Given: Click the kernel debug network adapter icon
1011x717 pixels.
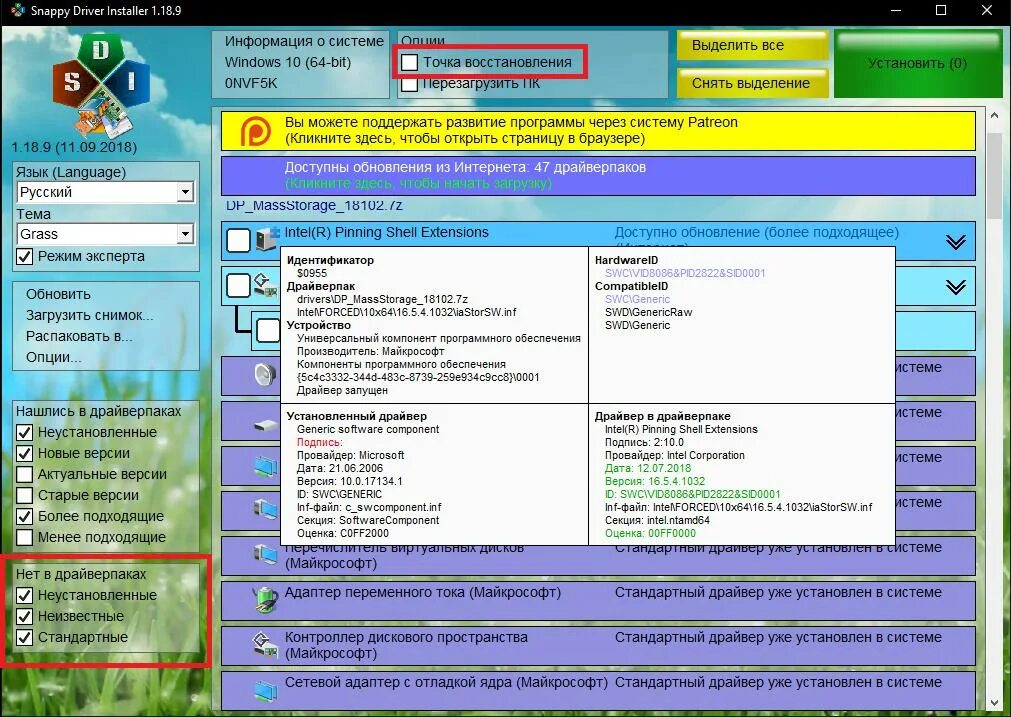Looking at the screenshot, I should 265,689.
